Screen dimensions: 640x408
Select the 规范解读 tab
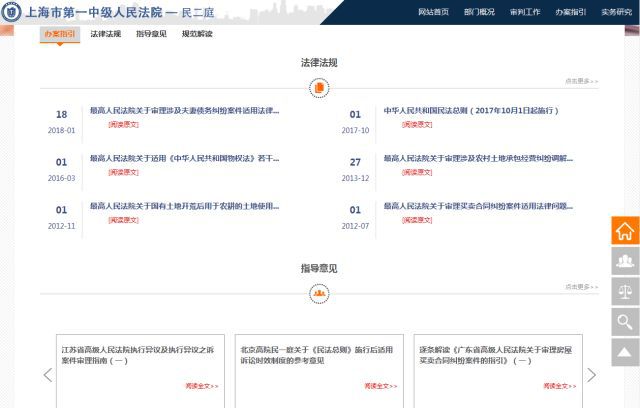[x=197, y=34]
